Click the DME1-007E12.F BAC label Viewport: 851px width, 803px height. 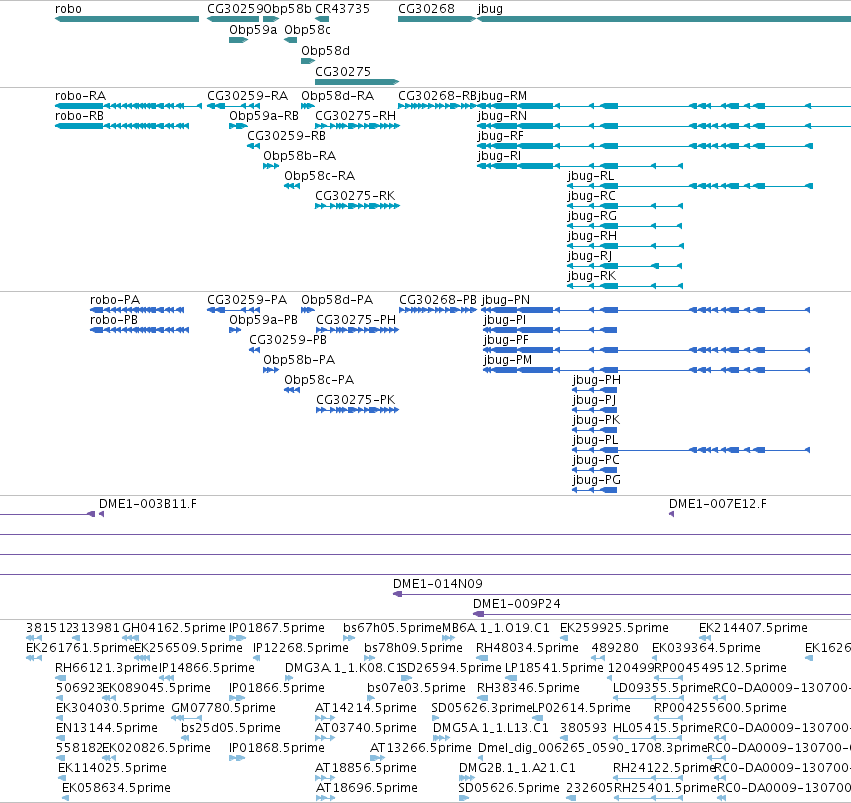(717, 504)
